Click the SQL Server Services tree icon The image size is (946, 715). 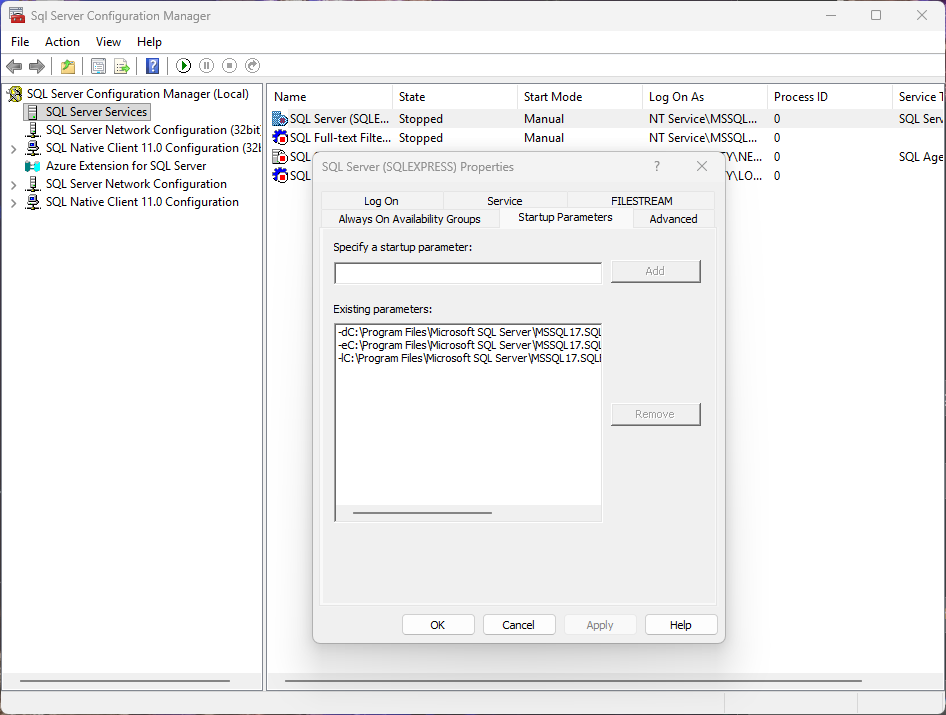click(x=33, y=112)
